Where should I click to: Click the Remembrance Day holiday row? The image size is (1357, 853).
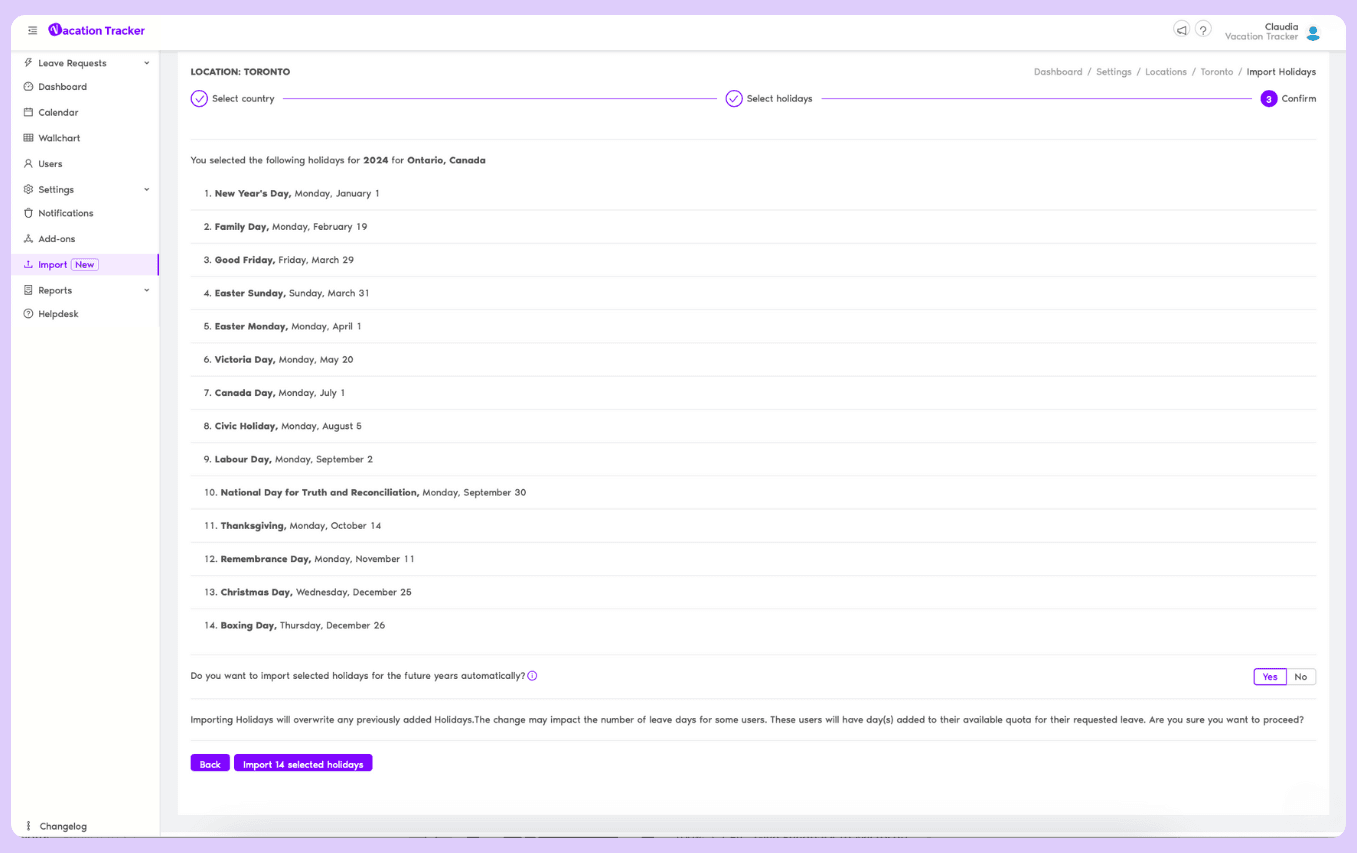coord(753,559)
